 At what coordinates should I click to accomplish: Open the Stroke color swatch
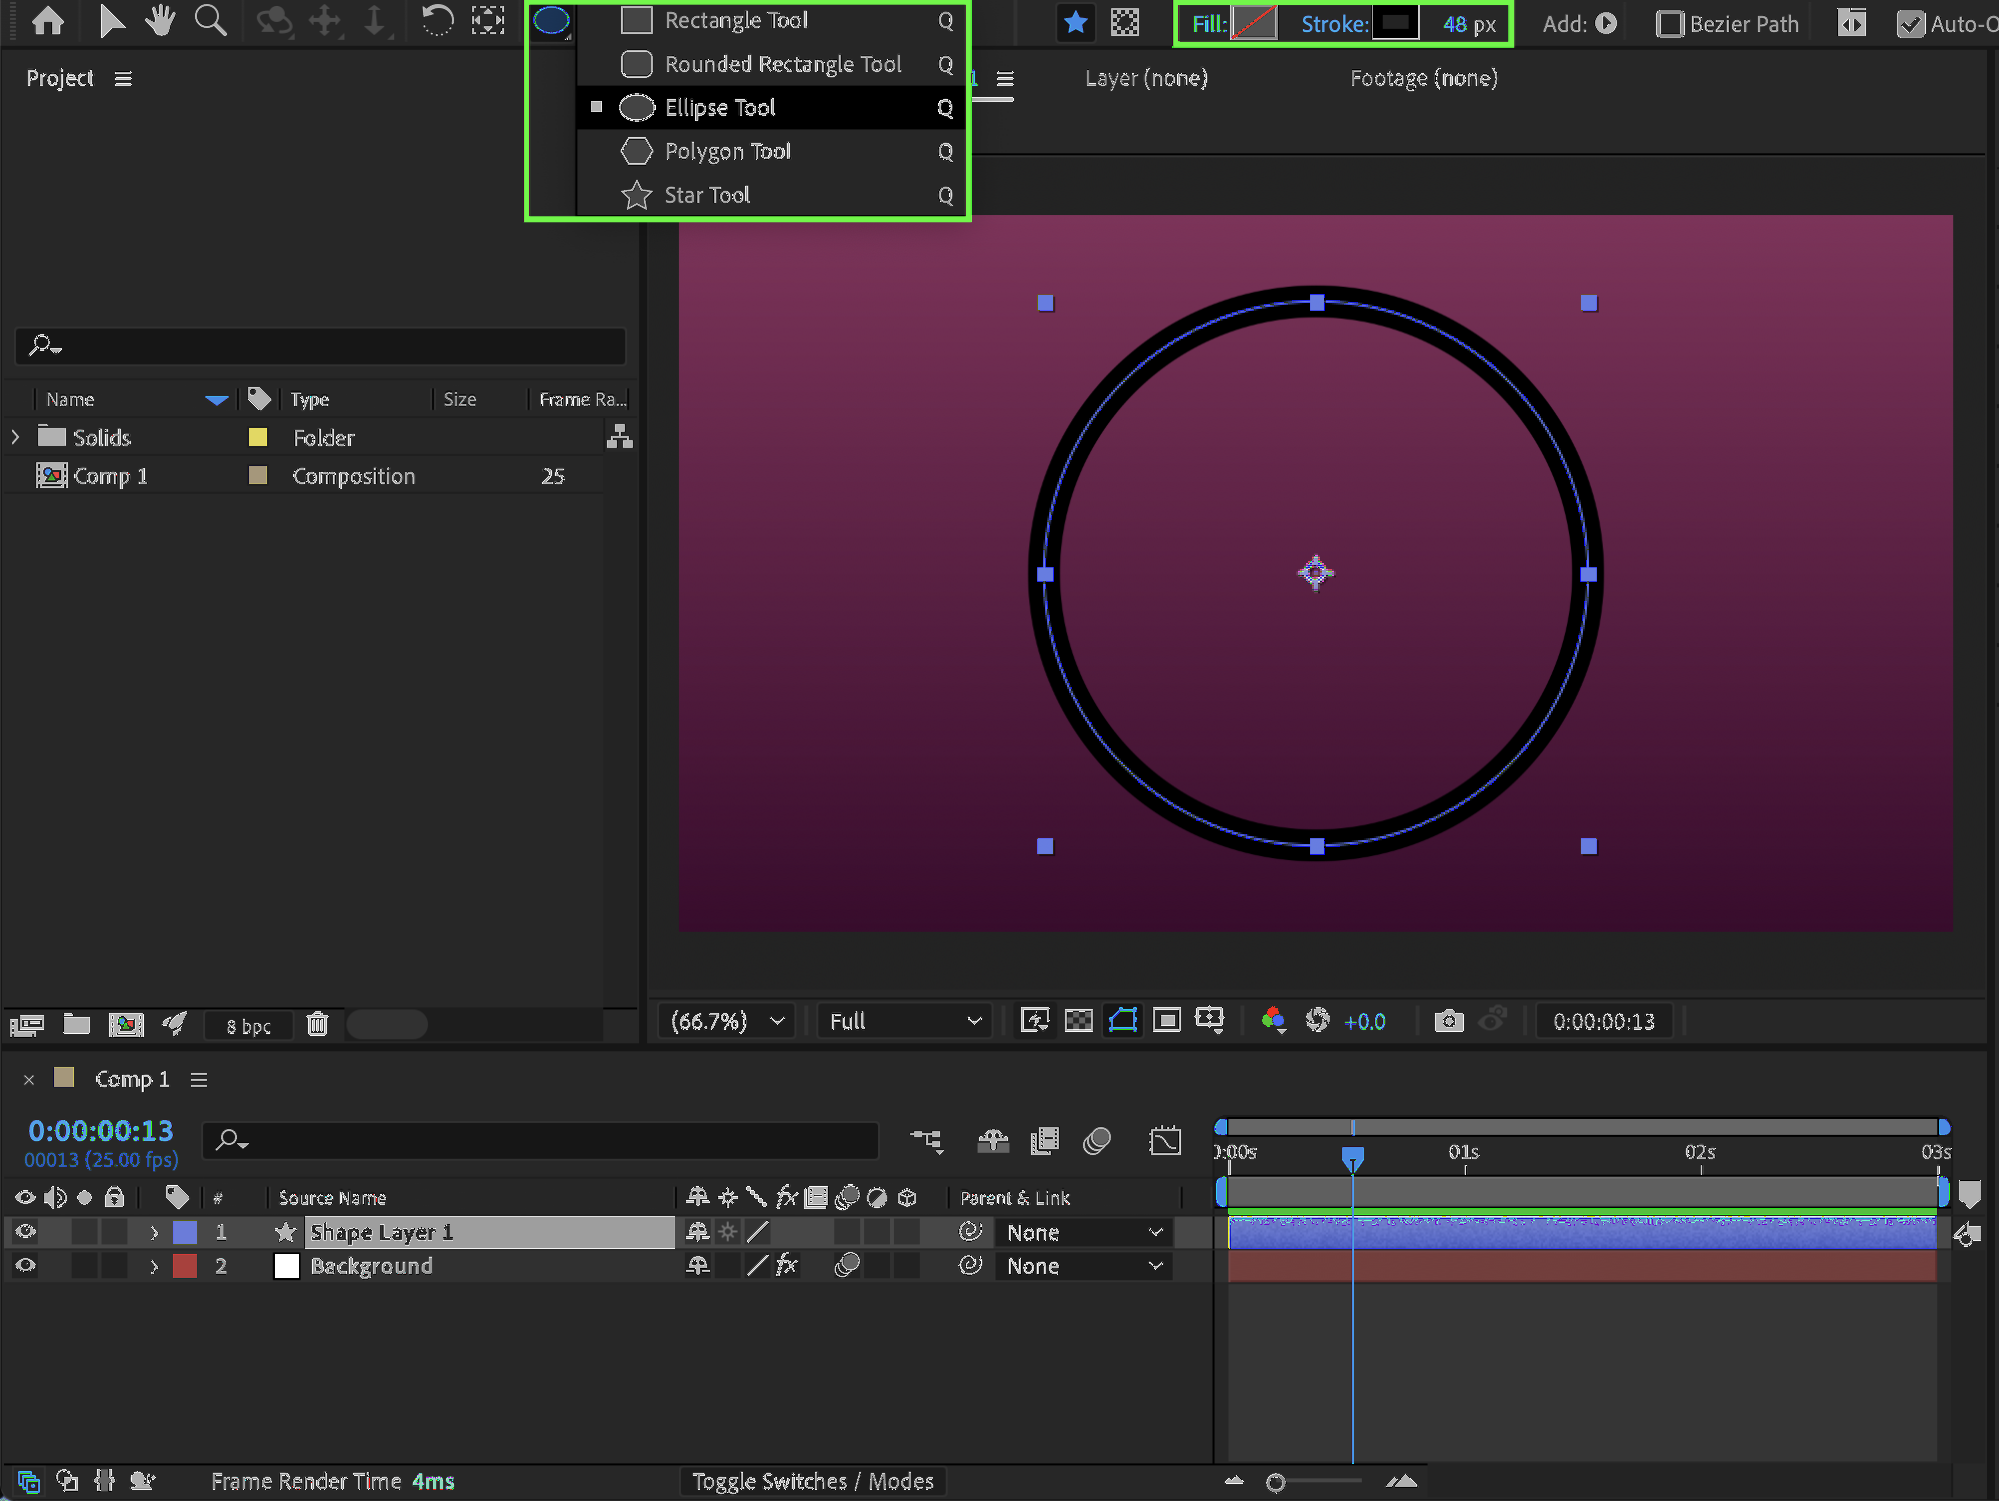coord(1395,23)
